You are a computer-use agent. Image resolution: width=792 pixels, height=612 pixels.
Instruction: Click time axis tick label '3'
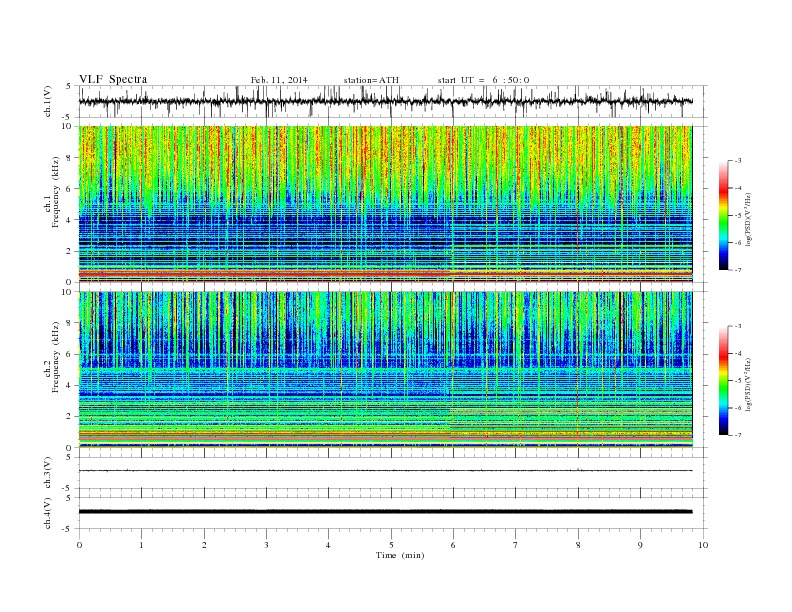tap(266, 545)
